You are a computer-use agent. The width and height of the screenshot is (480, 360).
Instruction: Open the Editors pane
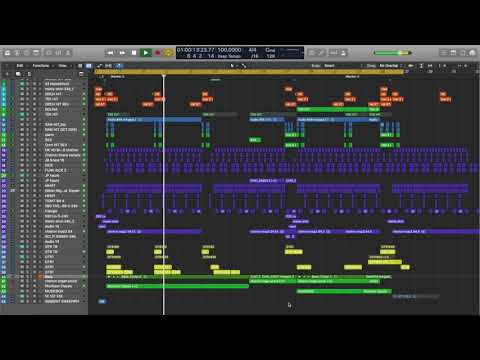(x=68, y=53)
